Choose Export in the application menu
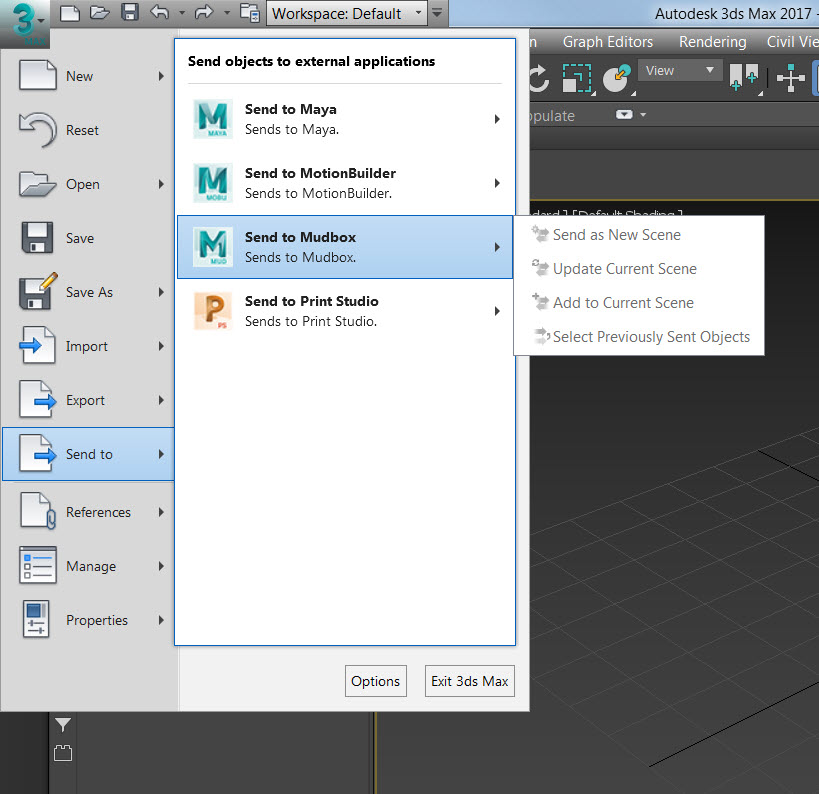 [89, 401]
